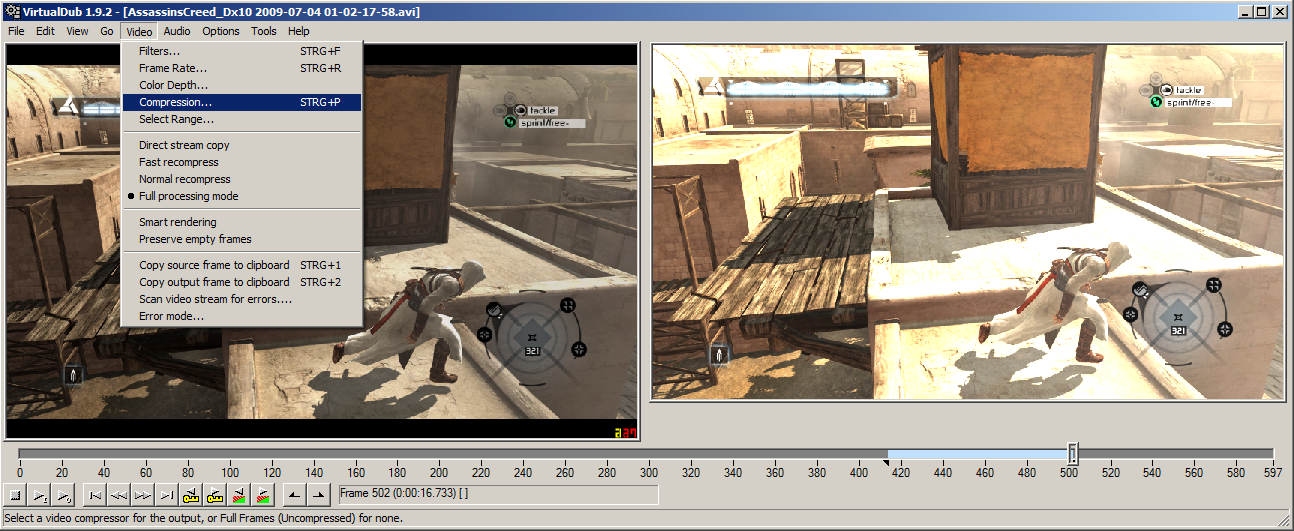The width and height of the screenshot is (1294, 531).
Task: Open the Go menu
Action: tap(107, 31)
